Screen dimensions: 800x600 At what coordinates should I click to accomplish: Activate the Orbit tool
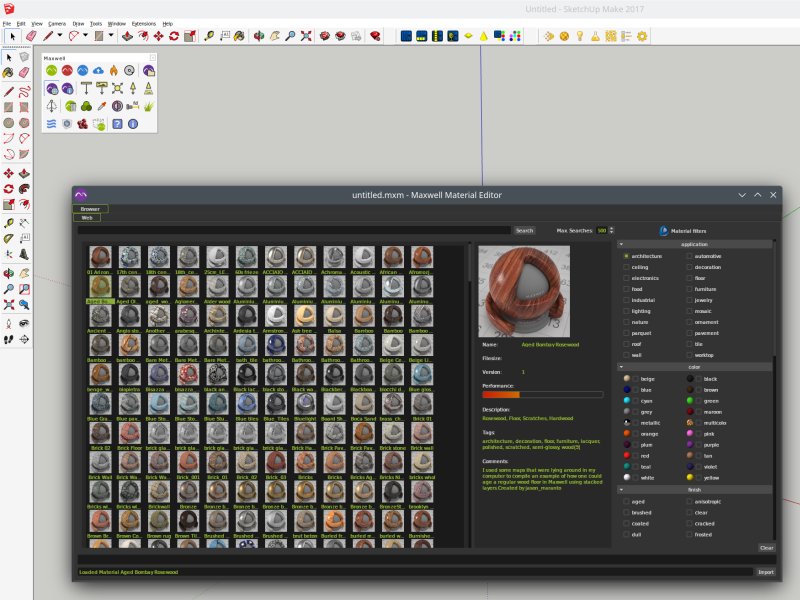259,35
